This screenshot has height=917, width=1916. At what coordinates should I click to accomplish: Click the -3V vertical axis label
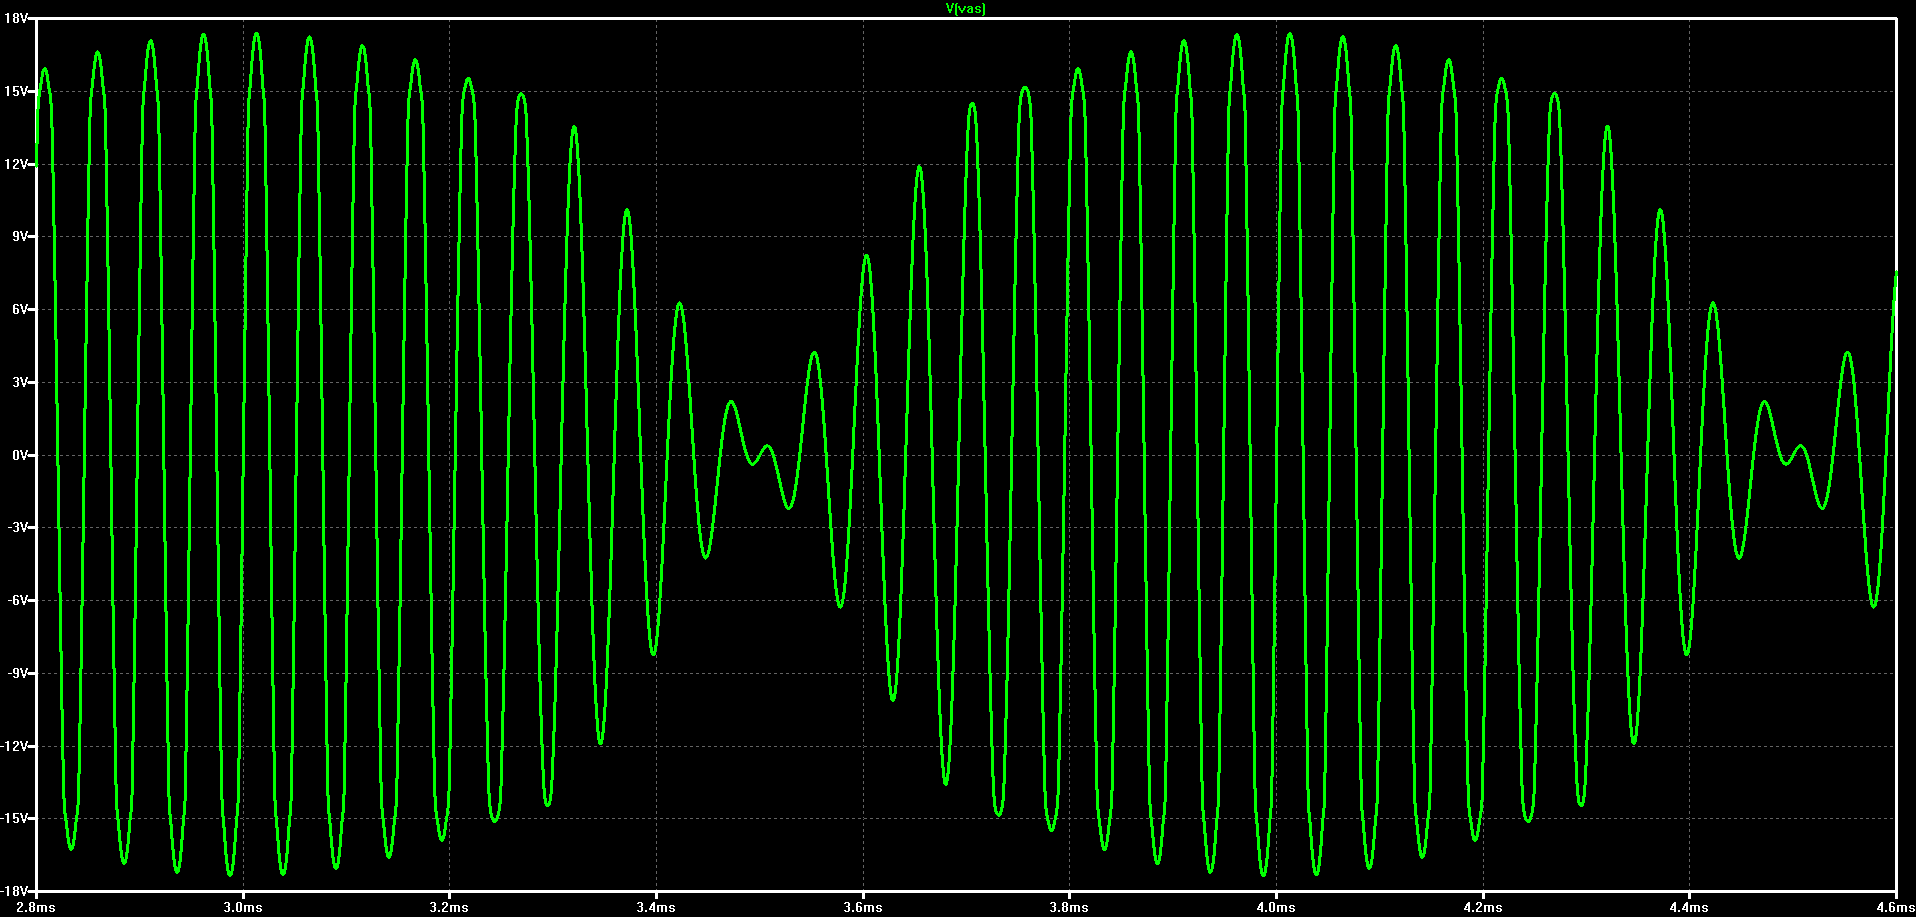click(x=17, y=528)
